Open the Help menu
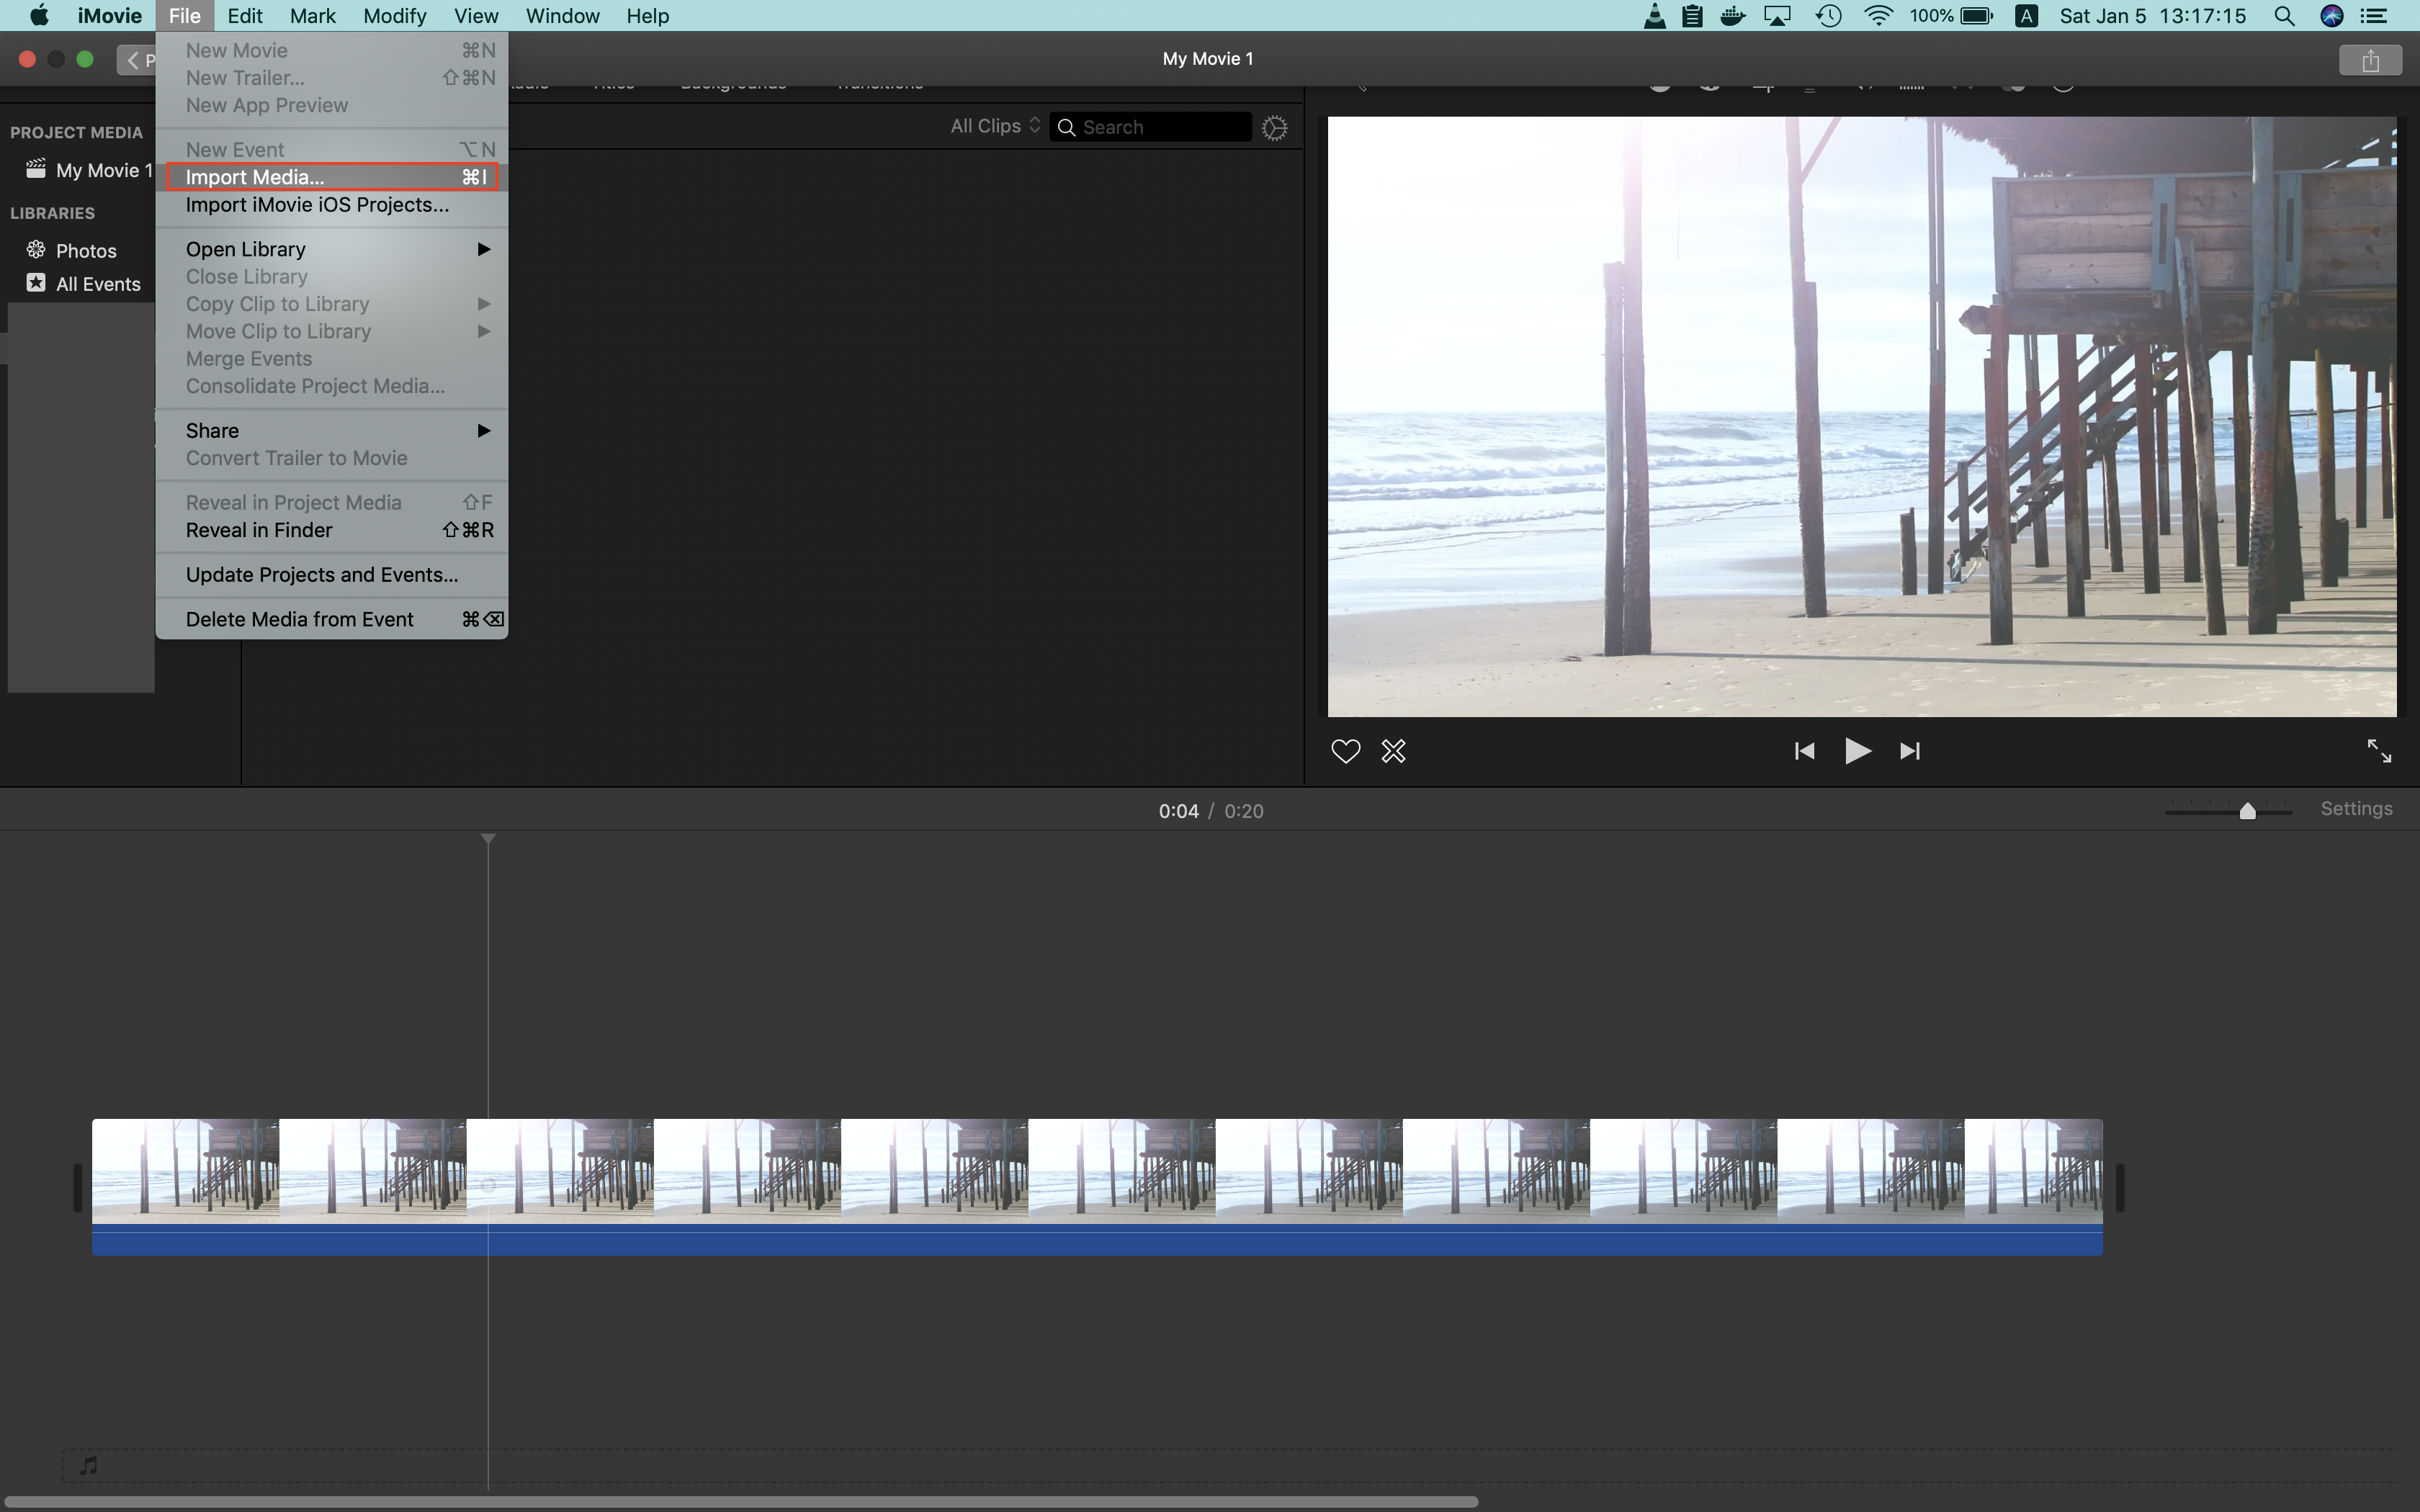2420x1512 pixels. pyautogui.click(x=647, y=16)
